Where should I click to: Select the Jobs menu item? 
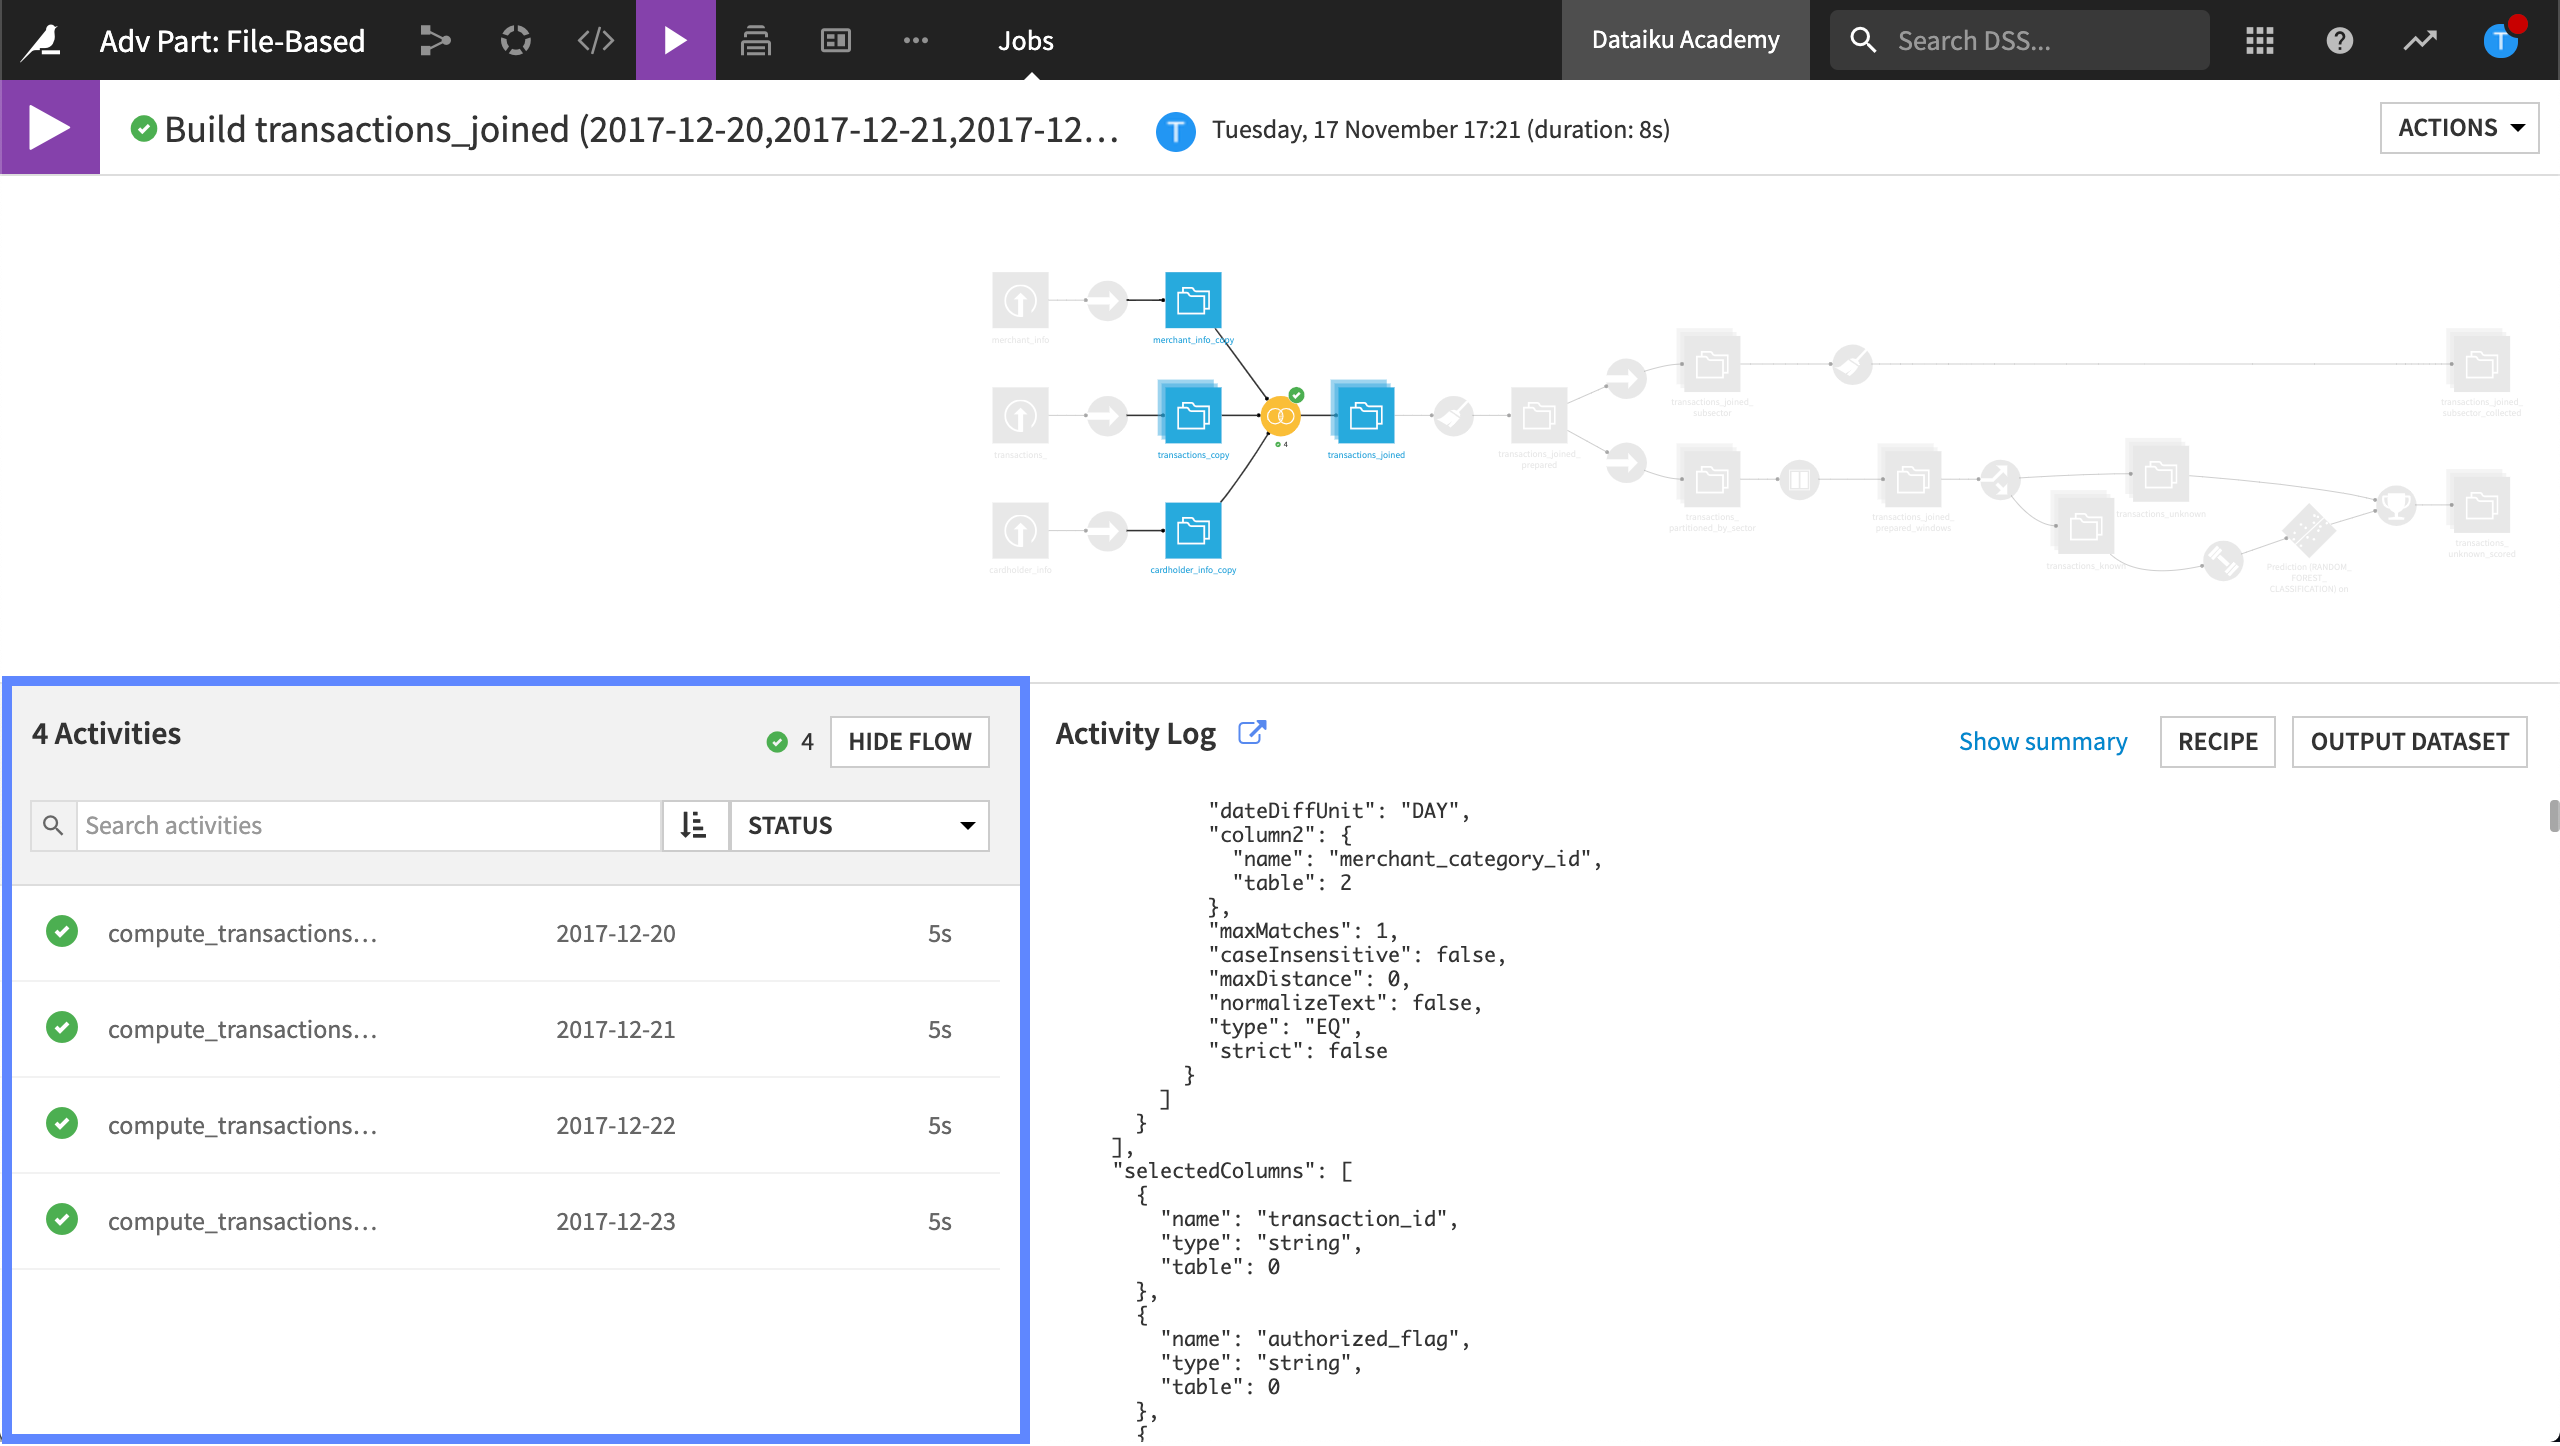(1025, 40)
